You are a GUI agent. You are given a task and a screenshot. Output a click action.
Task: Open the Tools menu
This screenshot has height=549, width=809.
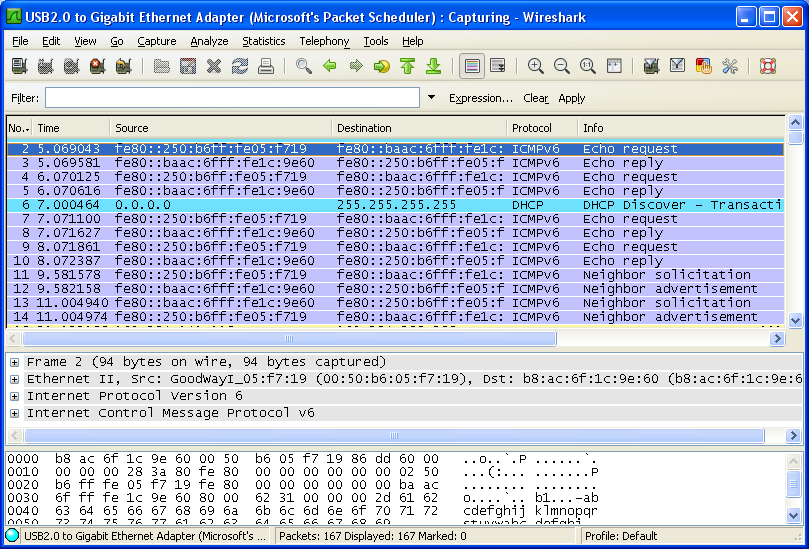[x=376, y=41]
